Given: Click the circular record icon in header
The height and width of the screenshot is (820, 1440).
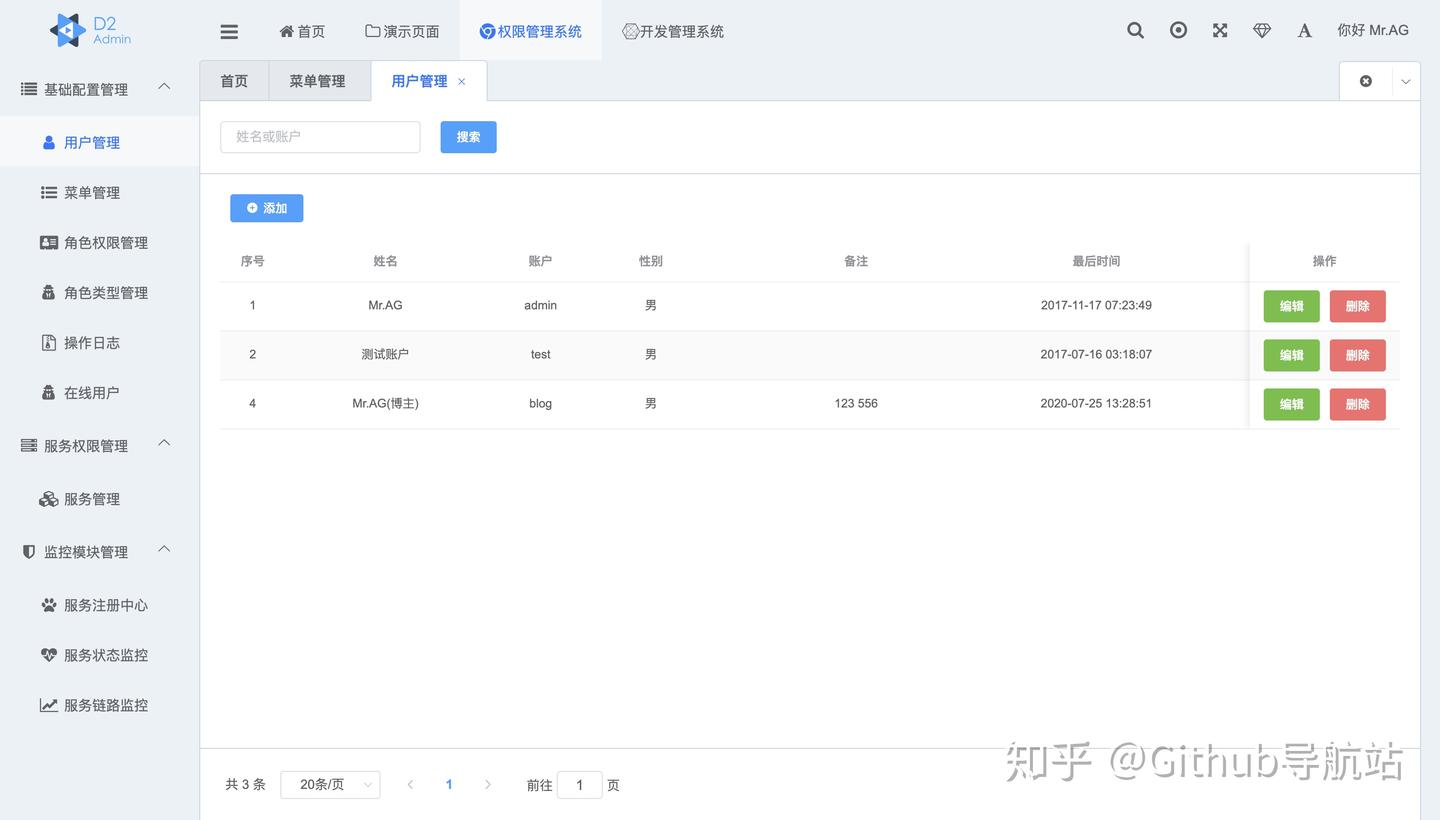Looking at the screenshot, I should (x=1178, y=30).
